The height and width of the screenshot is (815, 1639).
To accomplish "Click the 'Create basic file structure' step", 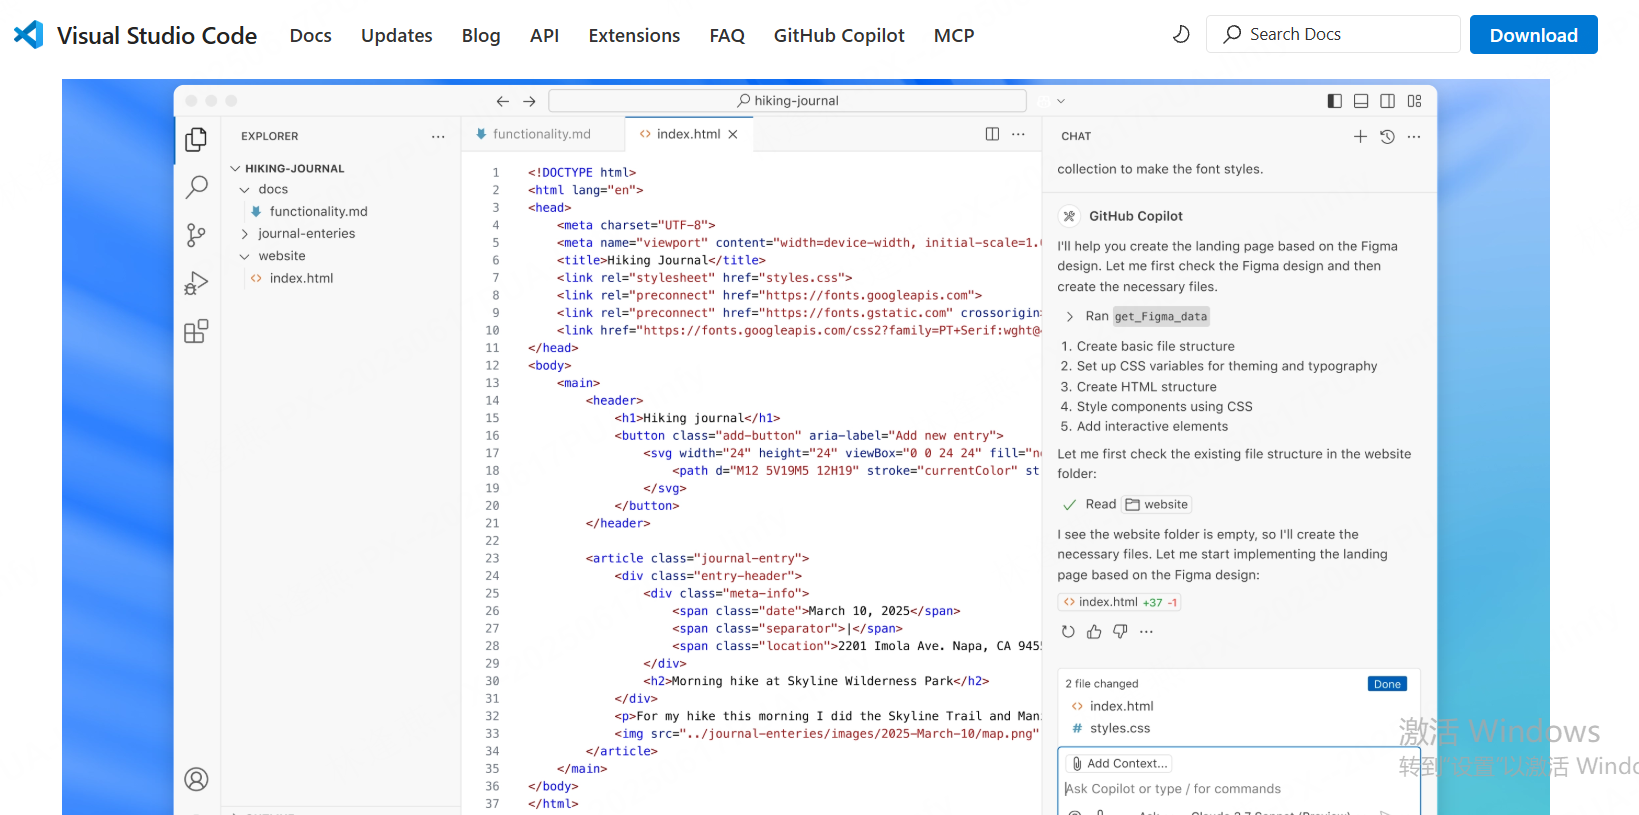I will point(1155,346).
